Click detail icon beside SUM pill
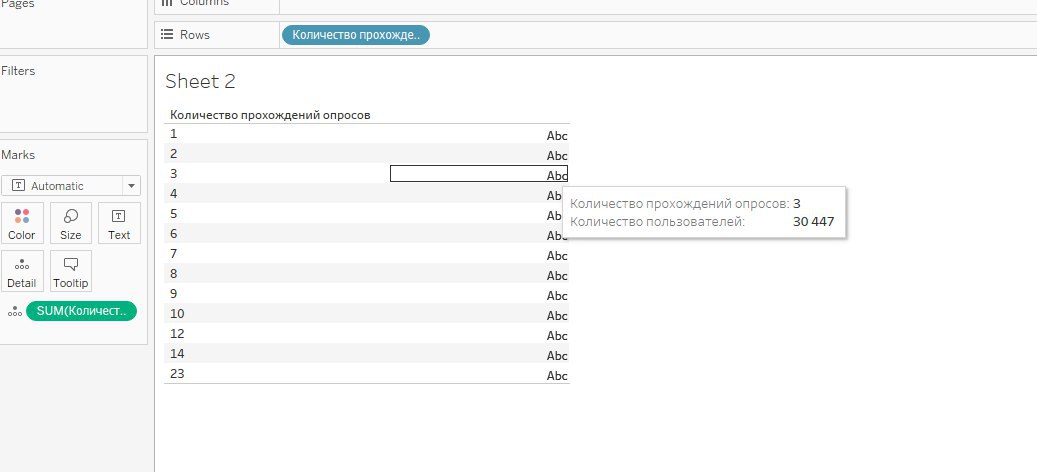 coord(14,312)
